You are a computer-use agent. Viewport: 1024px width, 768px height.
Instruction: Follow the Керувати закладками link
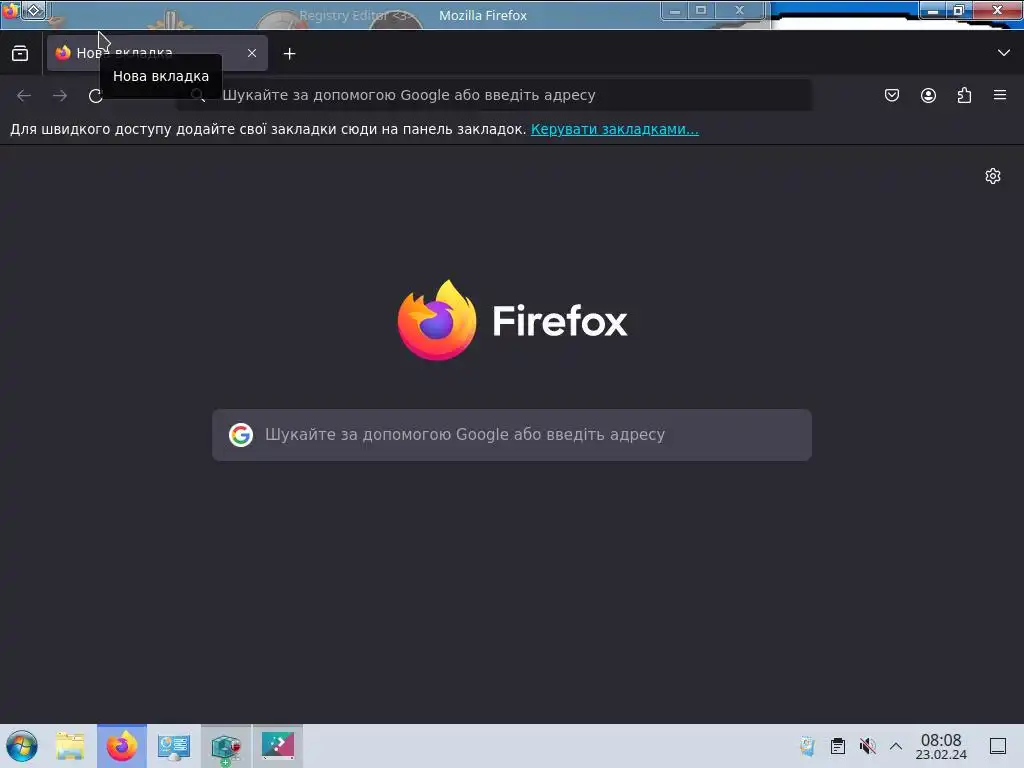point(615,129)
